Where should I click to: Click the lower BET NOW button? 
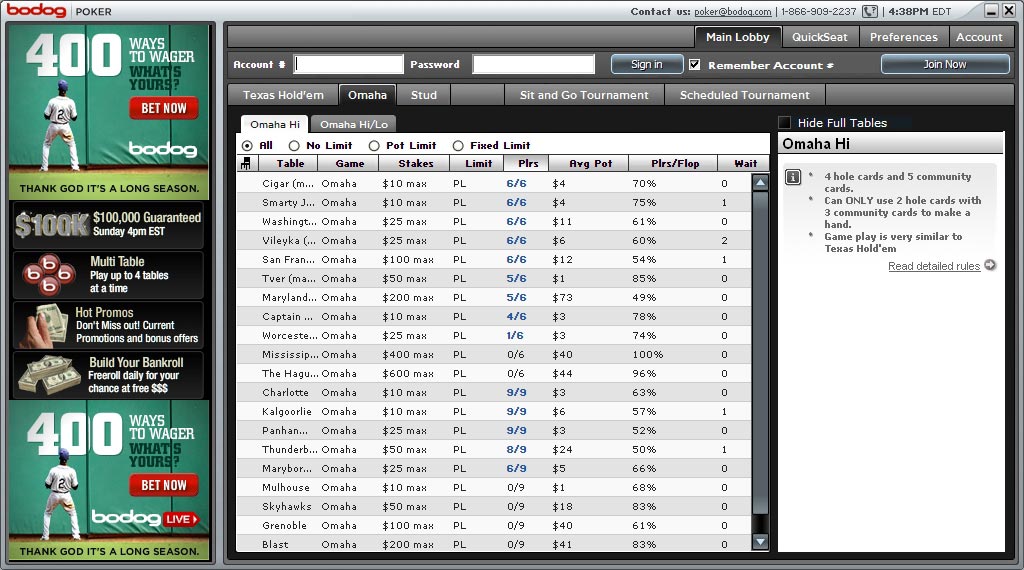click(x=164, y=485)
